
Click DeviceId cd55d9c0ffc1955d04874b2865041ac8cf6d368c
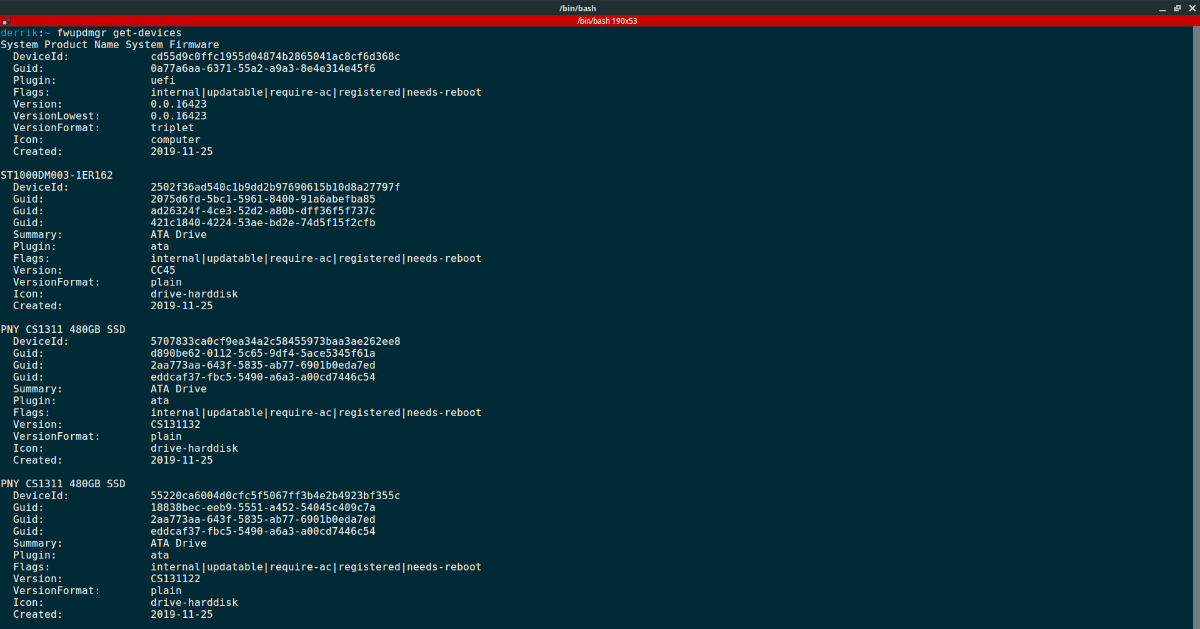[x=275, y=56]
